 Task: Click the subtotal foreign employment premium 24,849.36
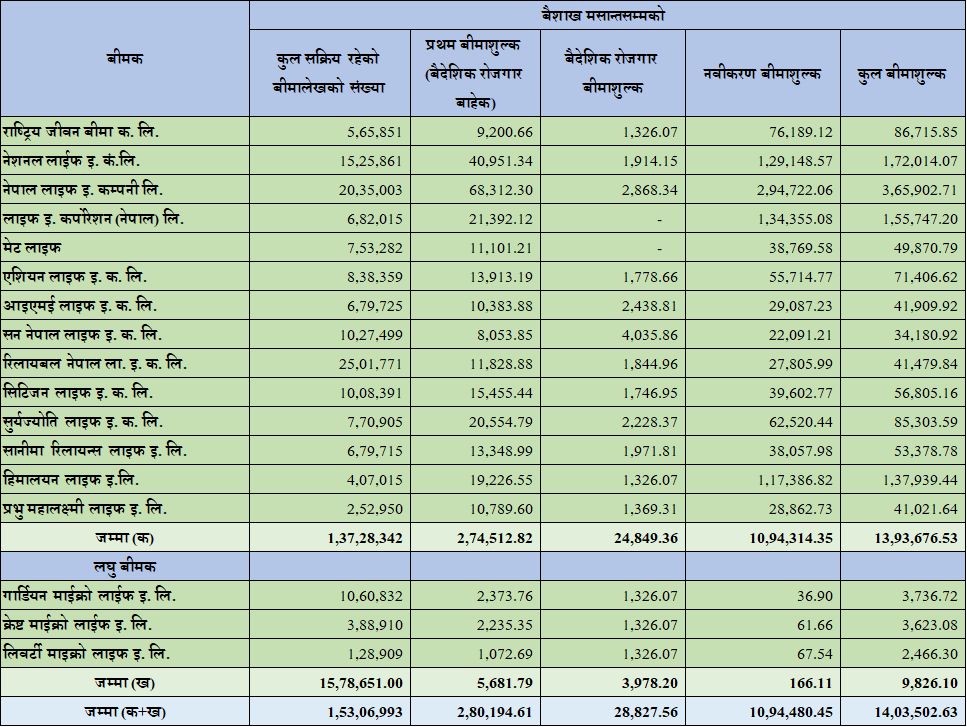click(646, 538)
